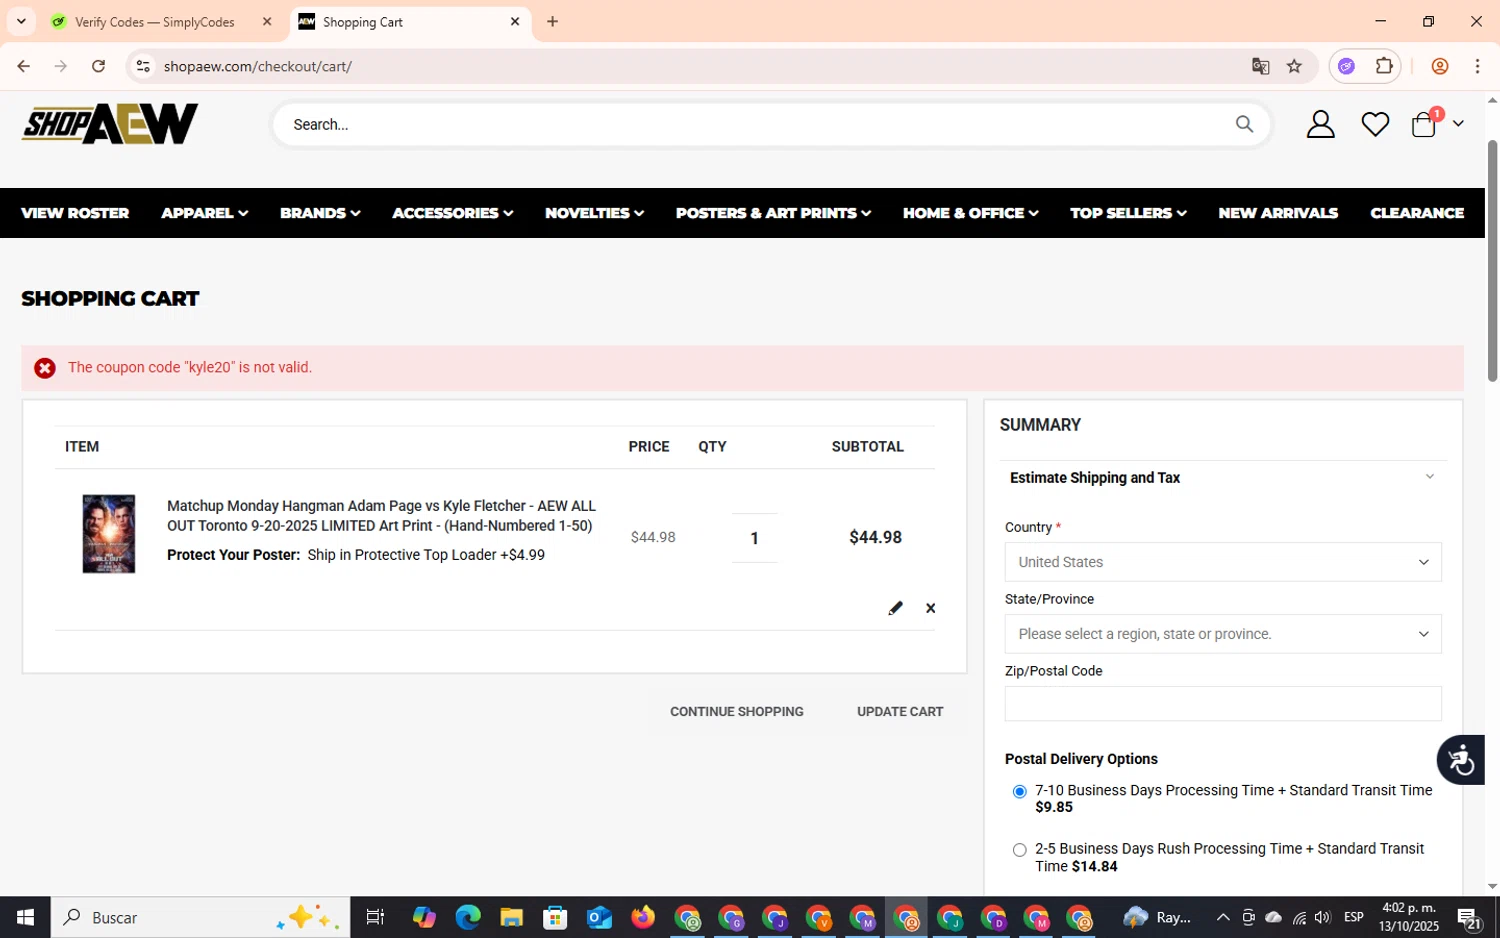Viewport: 1500px width, 938px height.
Task: Open the site information icon in address bar
Action: click(x=143, y=66)
